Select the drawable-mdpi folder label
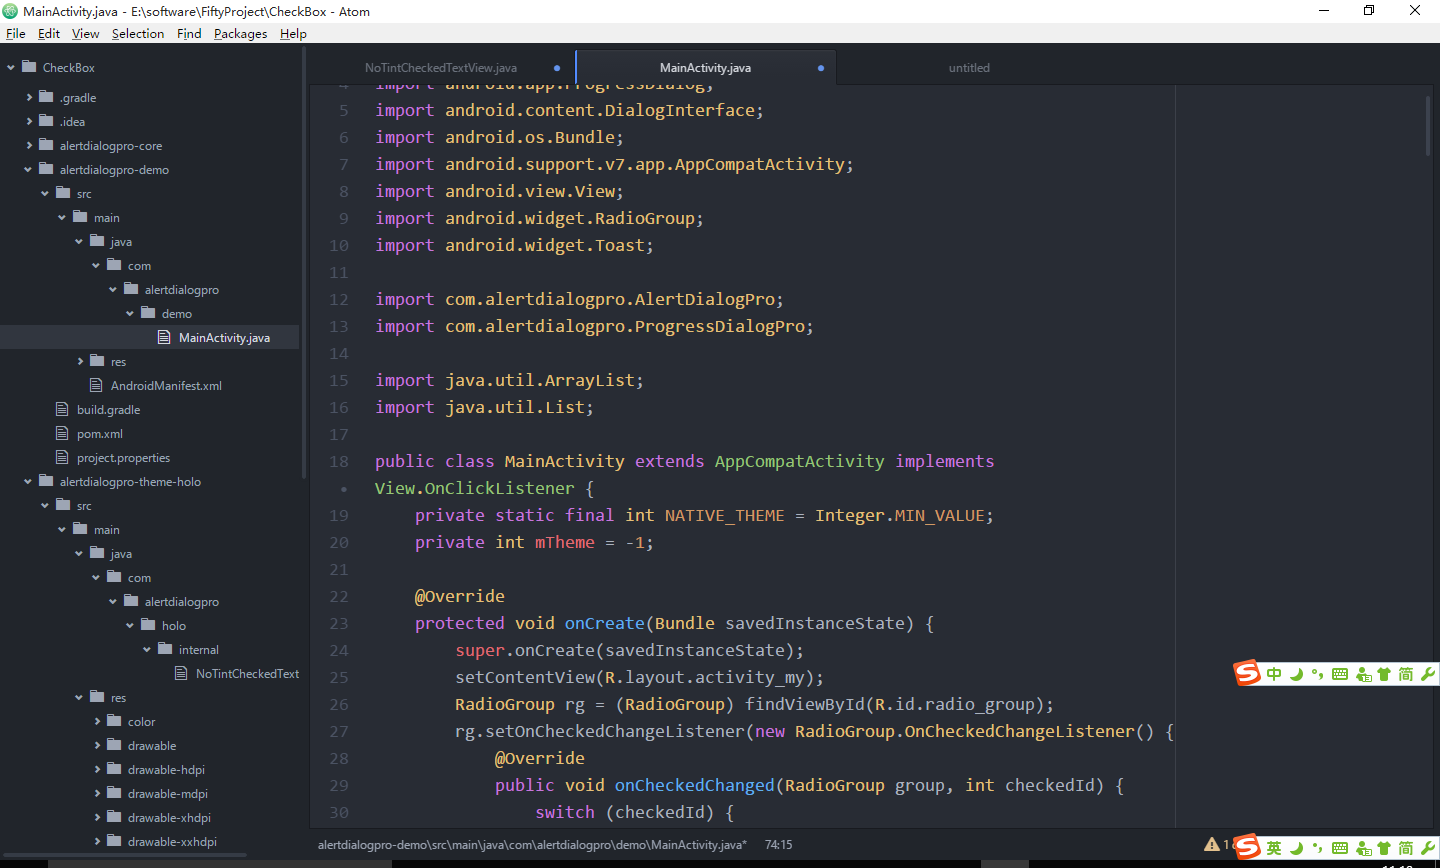Image resolution: width=1440 pixels, height=868 pixels. [x=168, y=793]
